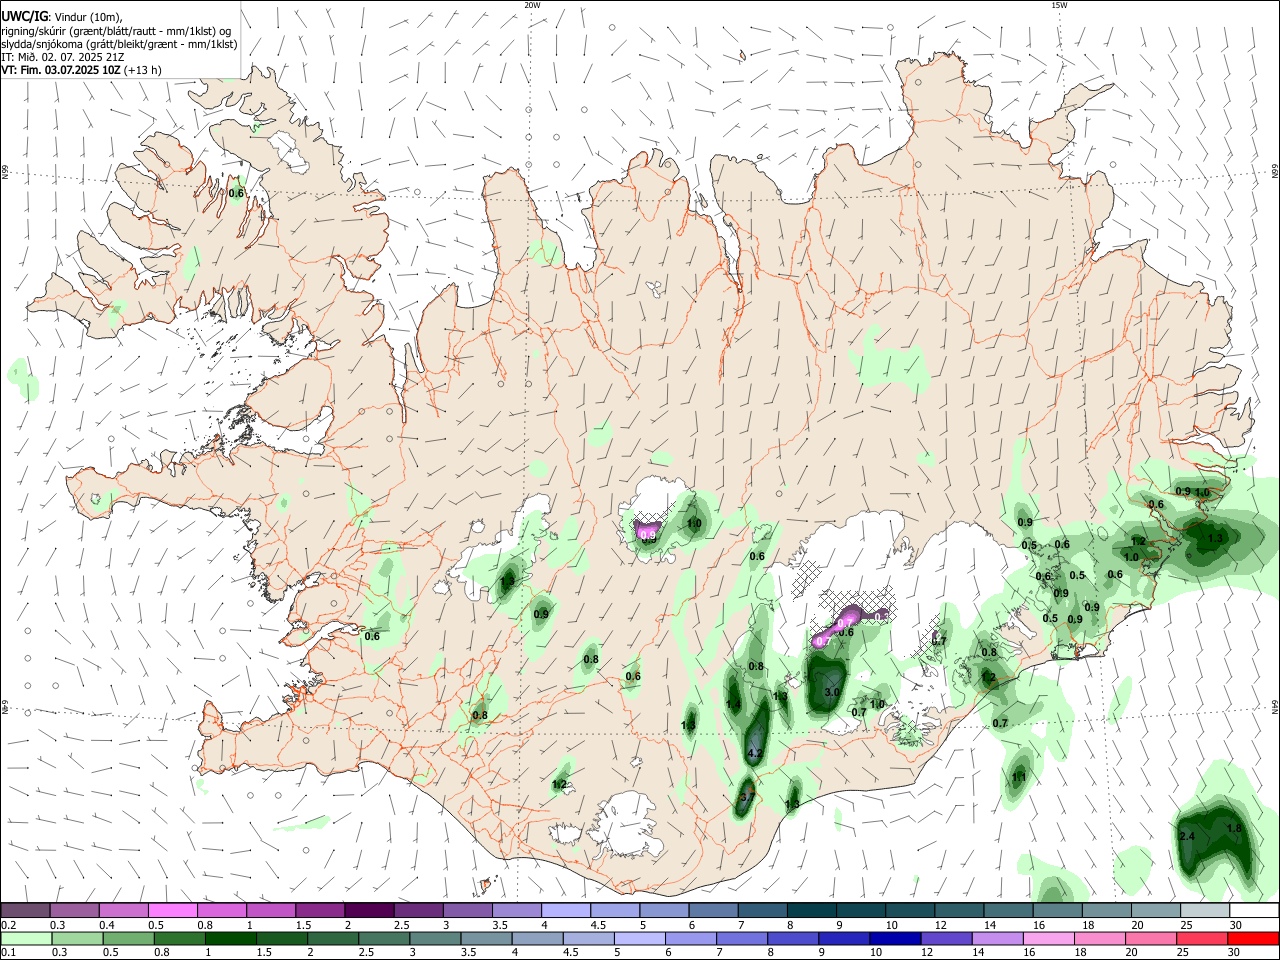Select the bottom-row rain swatch starting at 0.5
1280x960 pixels.
click(130, 938)
